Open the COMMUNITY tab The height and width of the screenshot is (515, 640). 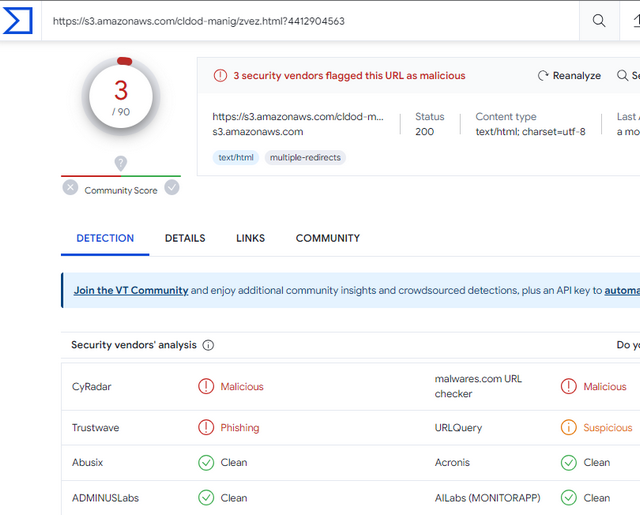[328, 238]
